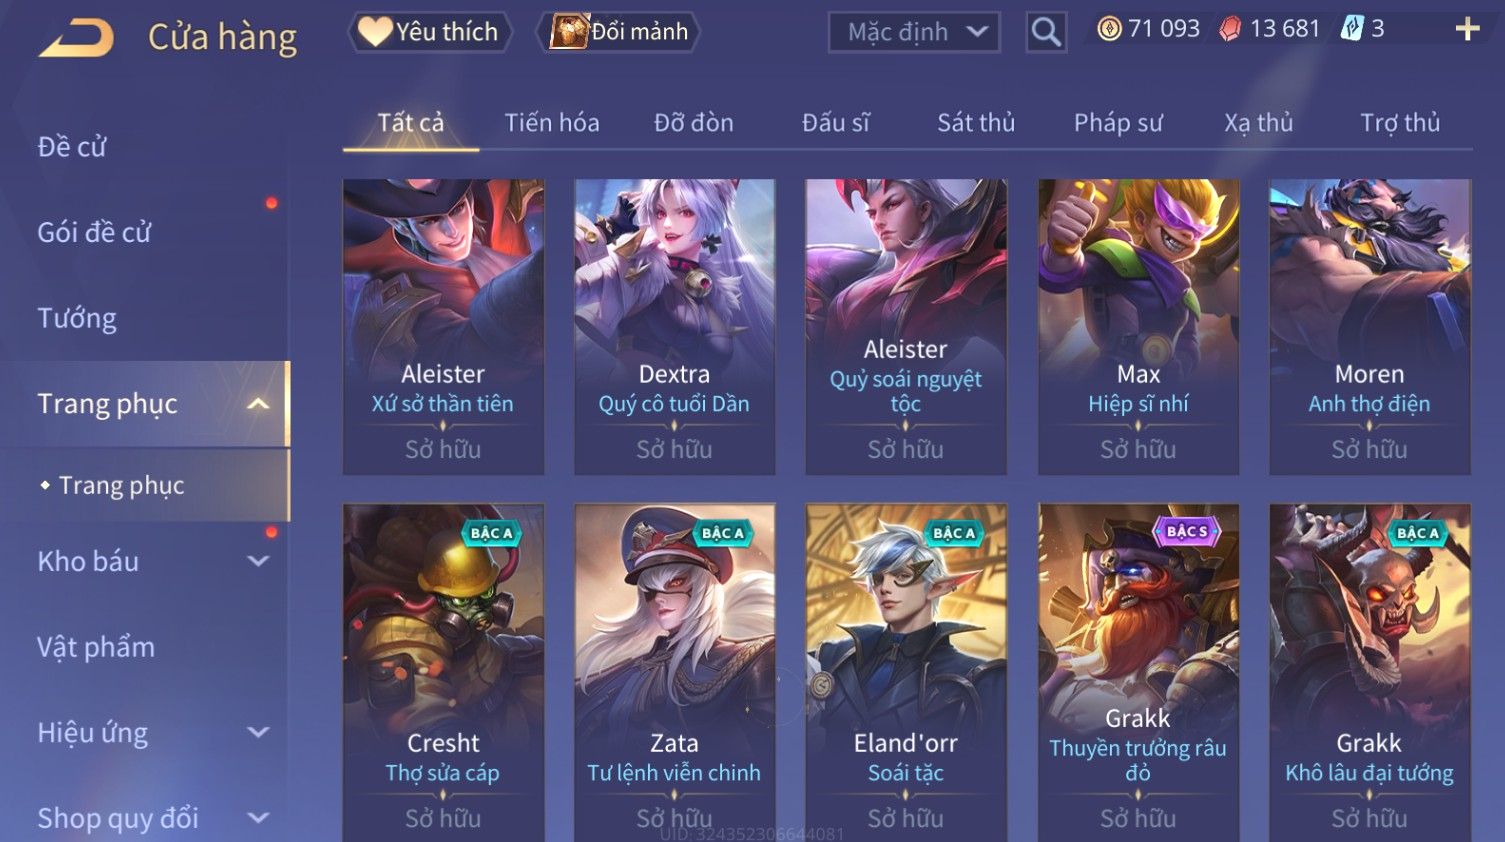
Task: Open Yêu thích favorites heart button
Action: tap(429, 32)
